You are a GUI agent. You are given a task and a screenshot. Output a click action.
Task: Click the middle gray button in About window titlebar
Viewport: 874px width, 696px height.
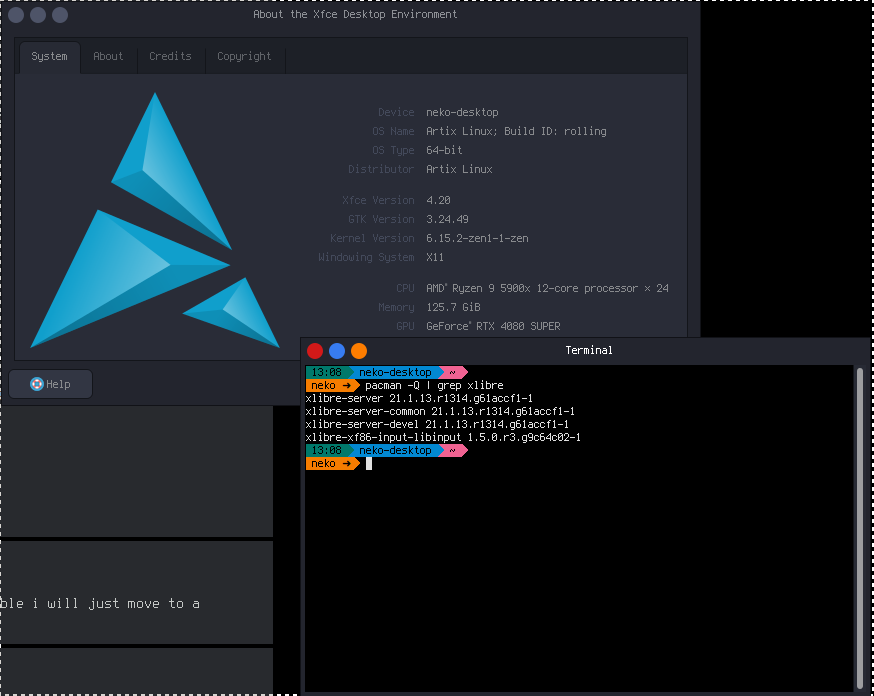(x=38, y=15)
